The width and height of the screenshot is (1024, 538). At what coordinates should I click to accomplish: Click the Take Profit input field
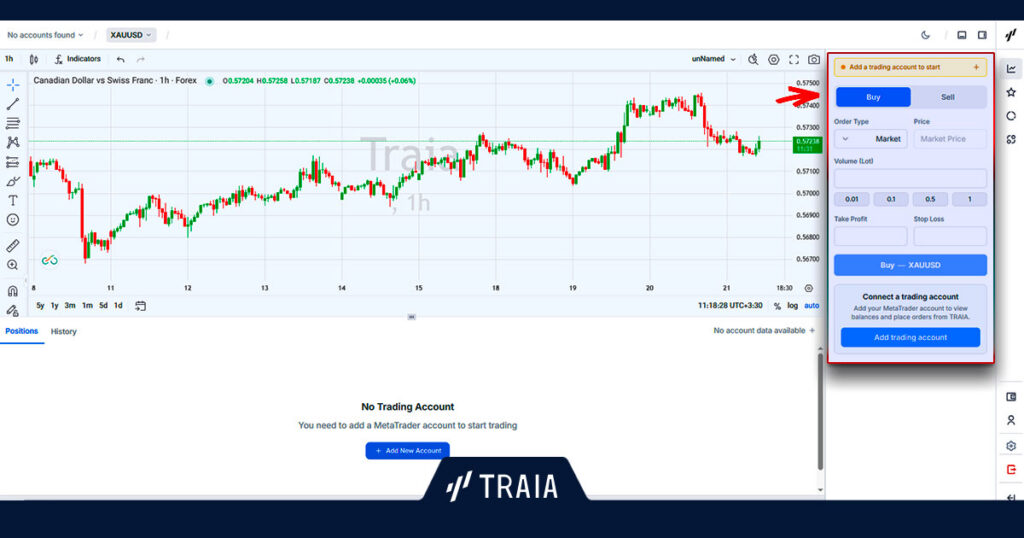point(871,236)
